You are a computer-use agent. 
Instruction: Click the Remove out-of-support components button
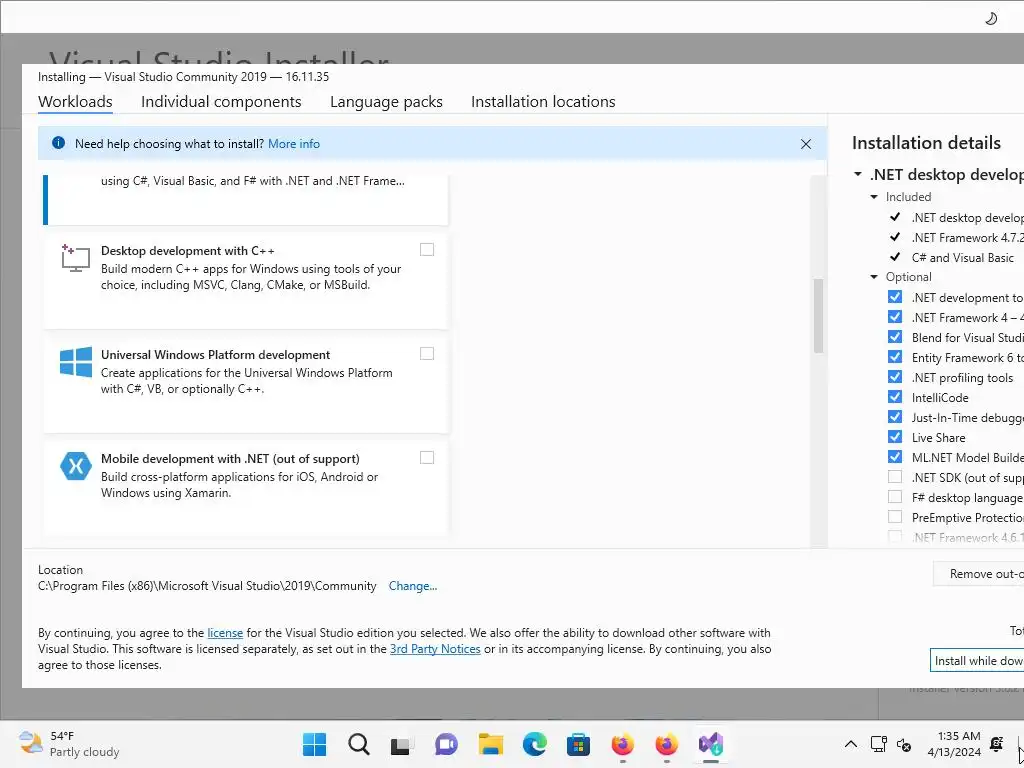[978, 573]
